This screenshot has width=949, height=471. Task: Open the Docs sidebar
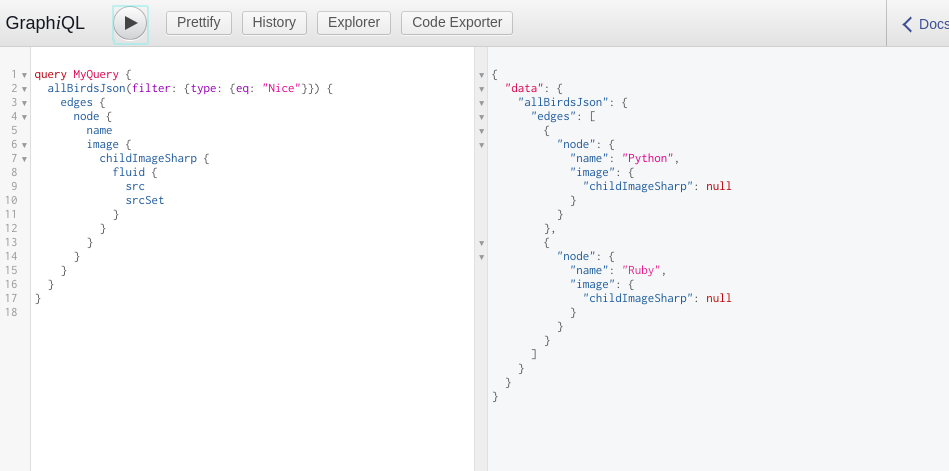tap(925, 24)
